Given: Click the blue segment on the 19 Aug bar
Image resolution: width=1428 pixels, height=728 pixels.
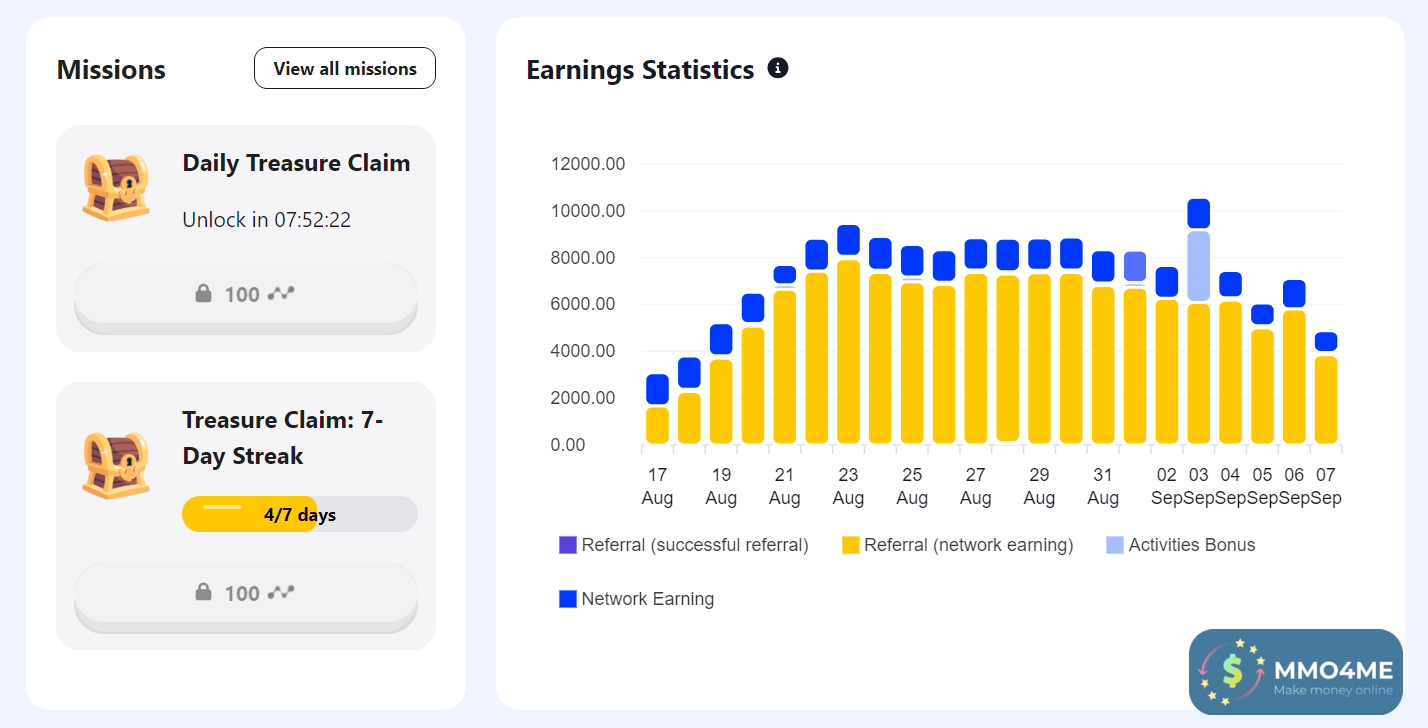Looking at the screenshot, I should click(721, 339).
